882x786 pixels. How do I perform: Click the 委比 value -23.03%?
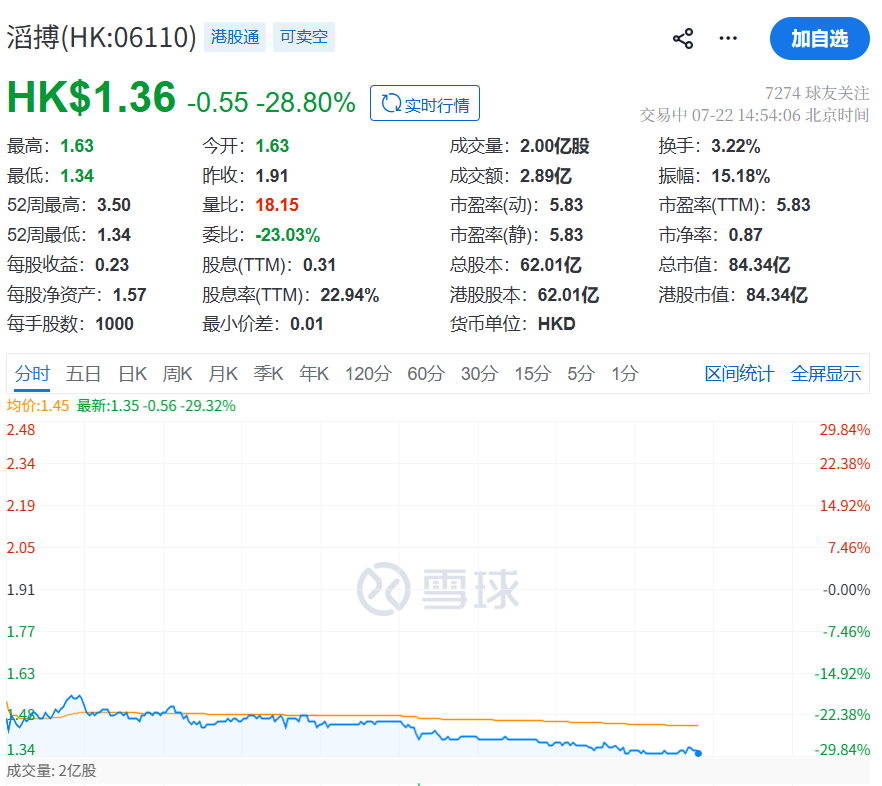click(287, 235)
